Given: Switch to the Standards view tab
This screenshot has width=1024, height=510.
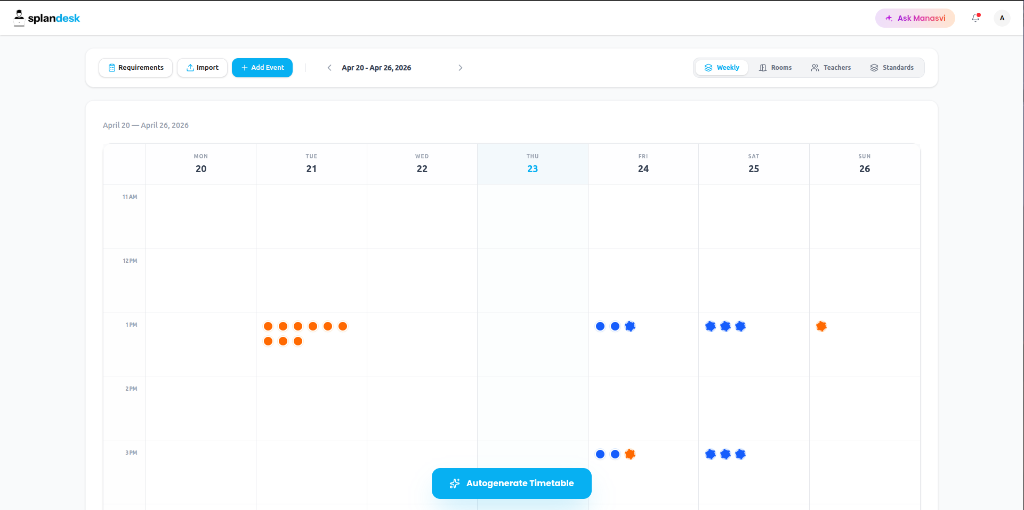Looking at the screenshot, I should click(x=891, y=67).
